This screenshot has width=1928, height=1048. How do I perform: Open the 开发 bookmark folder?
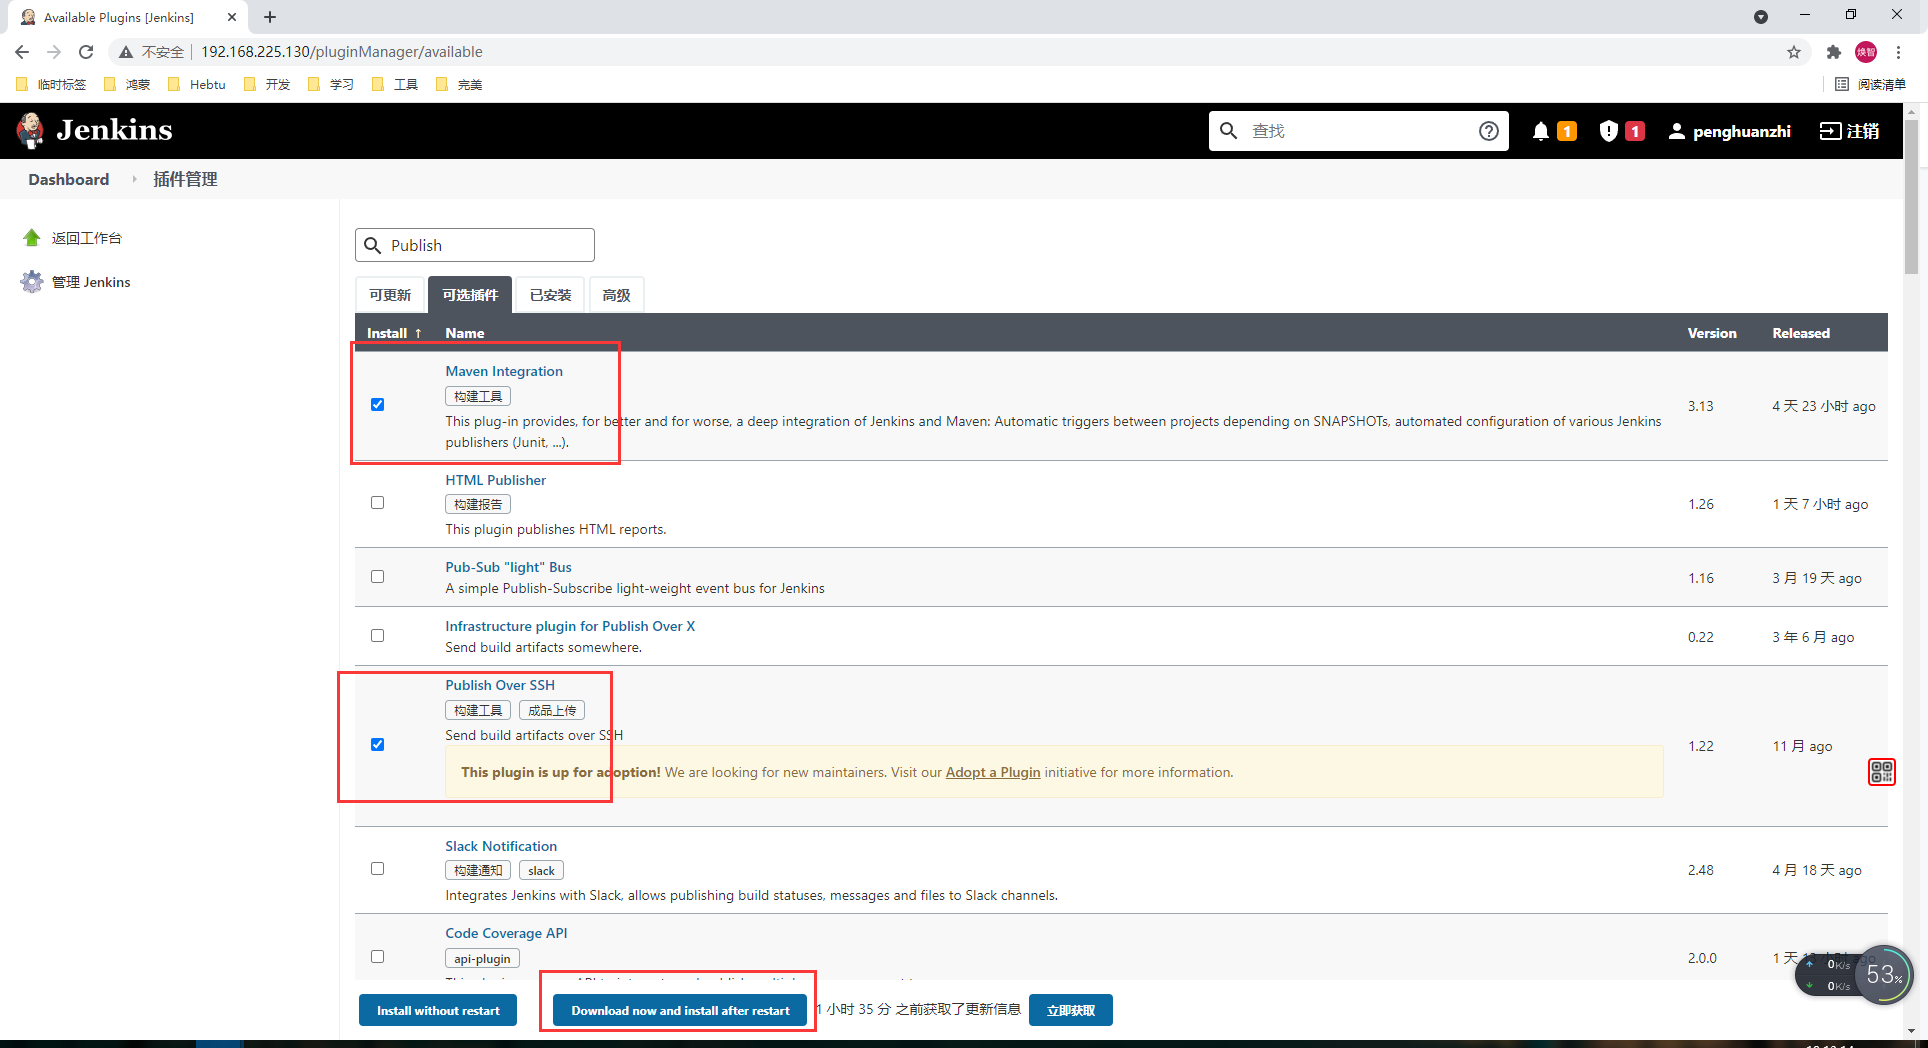[x=267, y=85]
